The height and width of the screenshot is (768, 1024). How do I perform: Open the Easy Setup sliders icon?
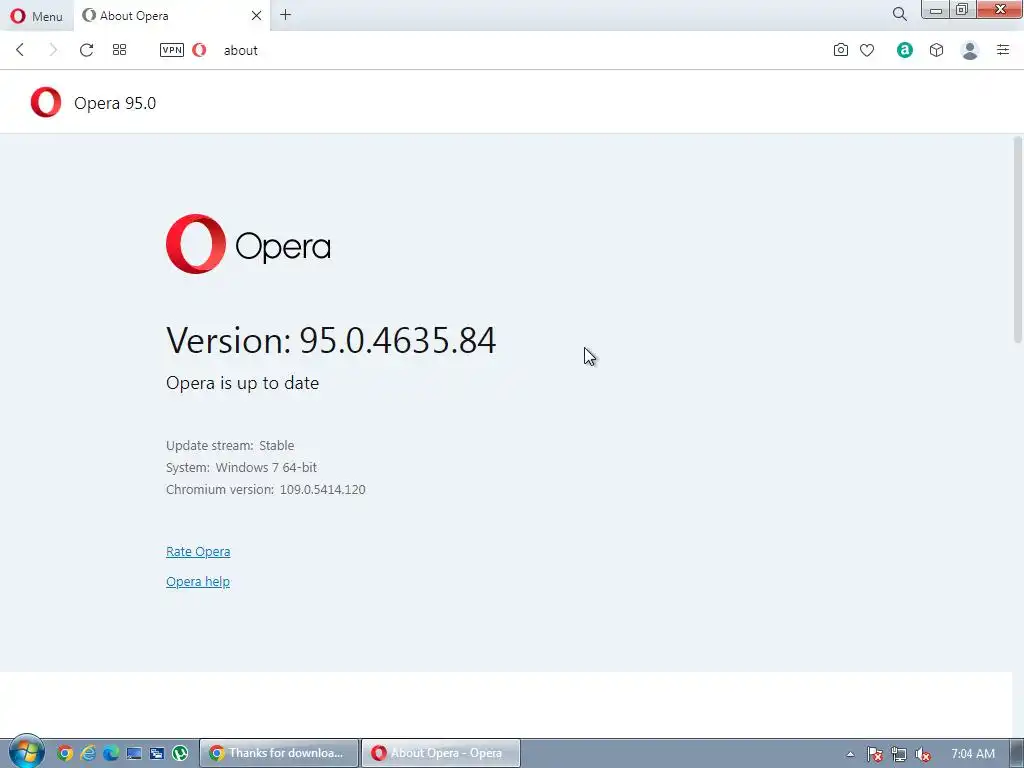tap(1003, 50)
